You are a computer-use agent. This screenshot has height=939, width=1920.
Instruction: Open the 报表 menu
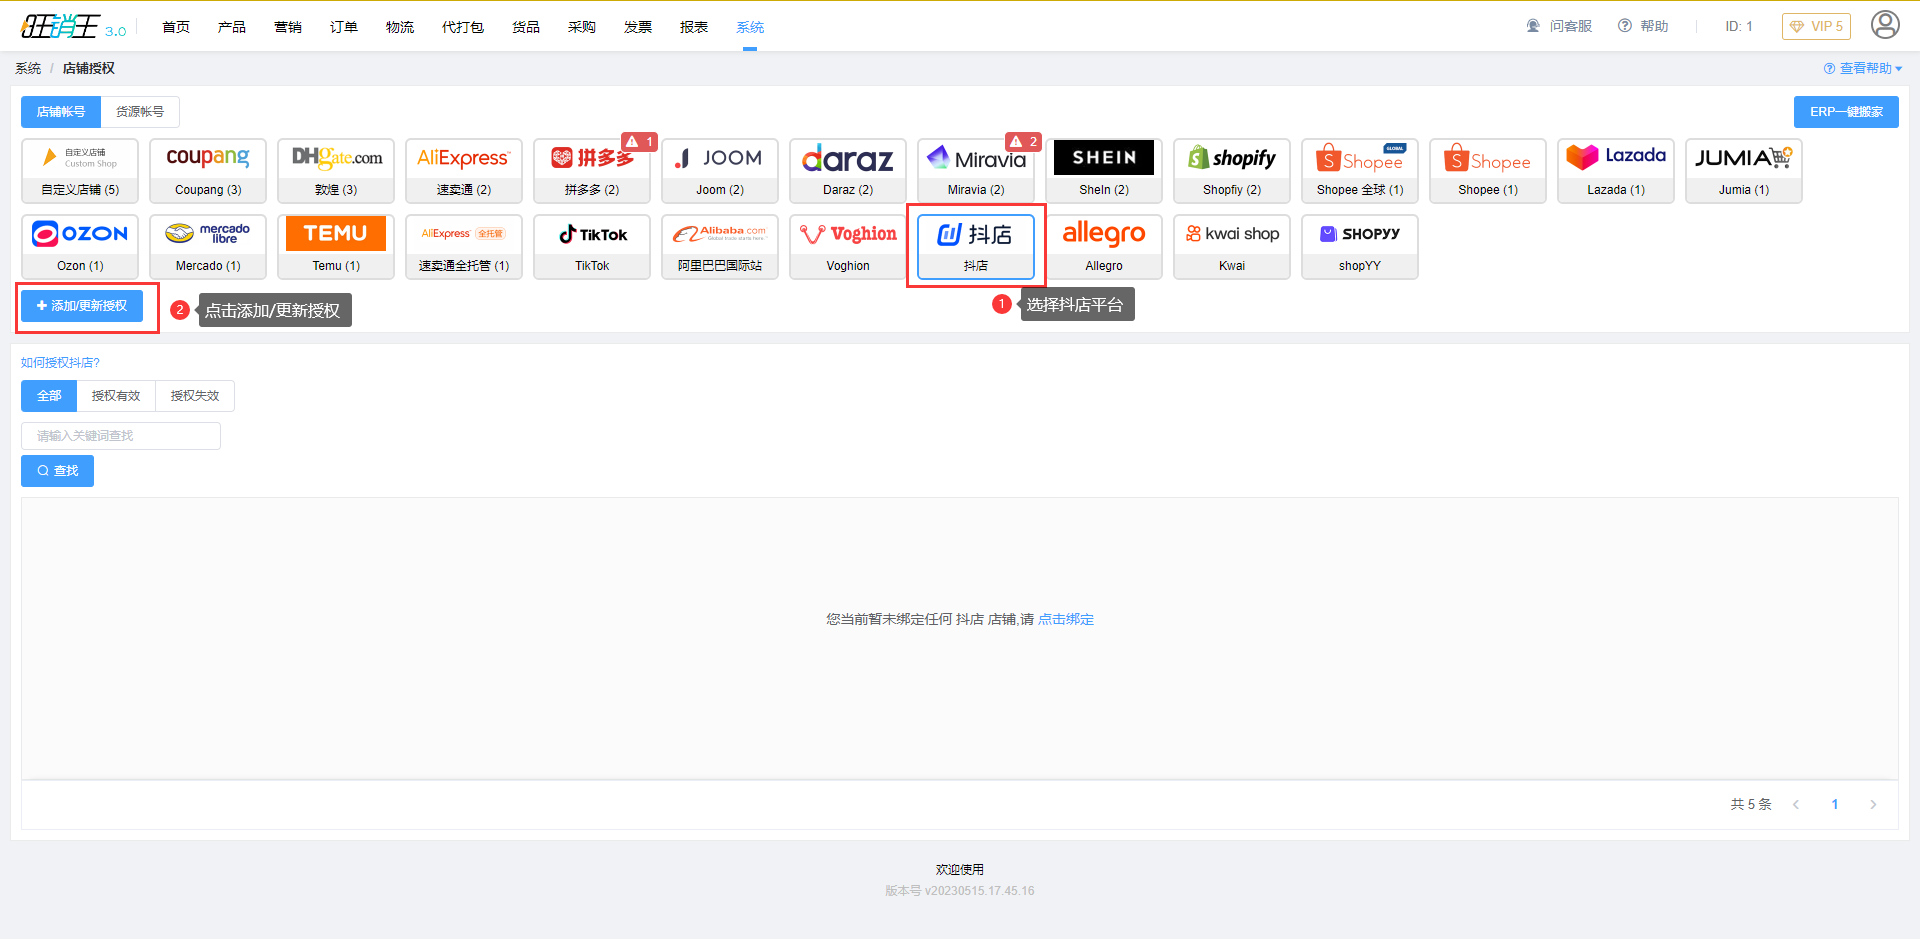coord(694,27)
